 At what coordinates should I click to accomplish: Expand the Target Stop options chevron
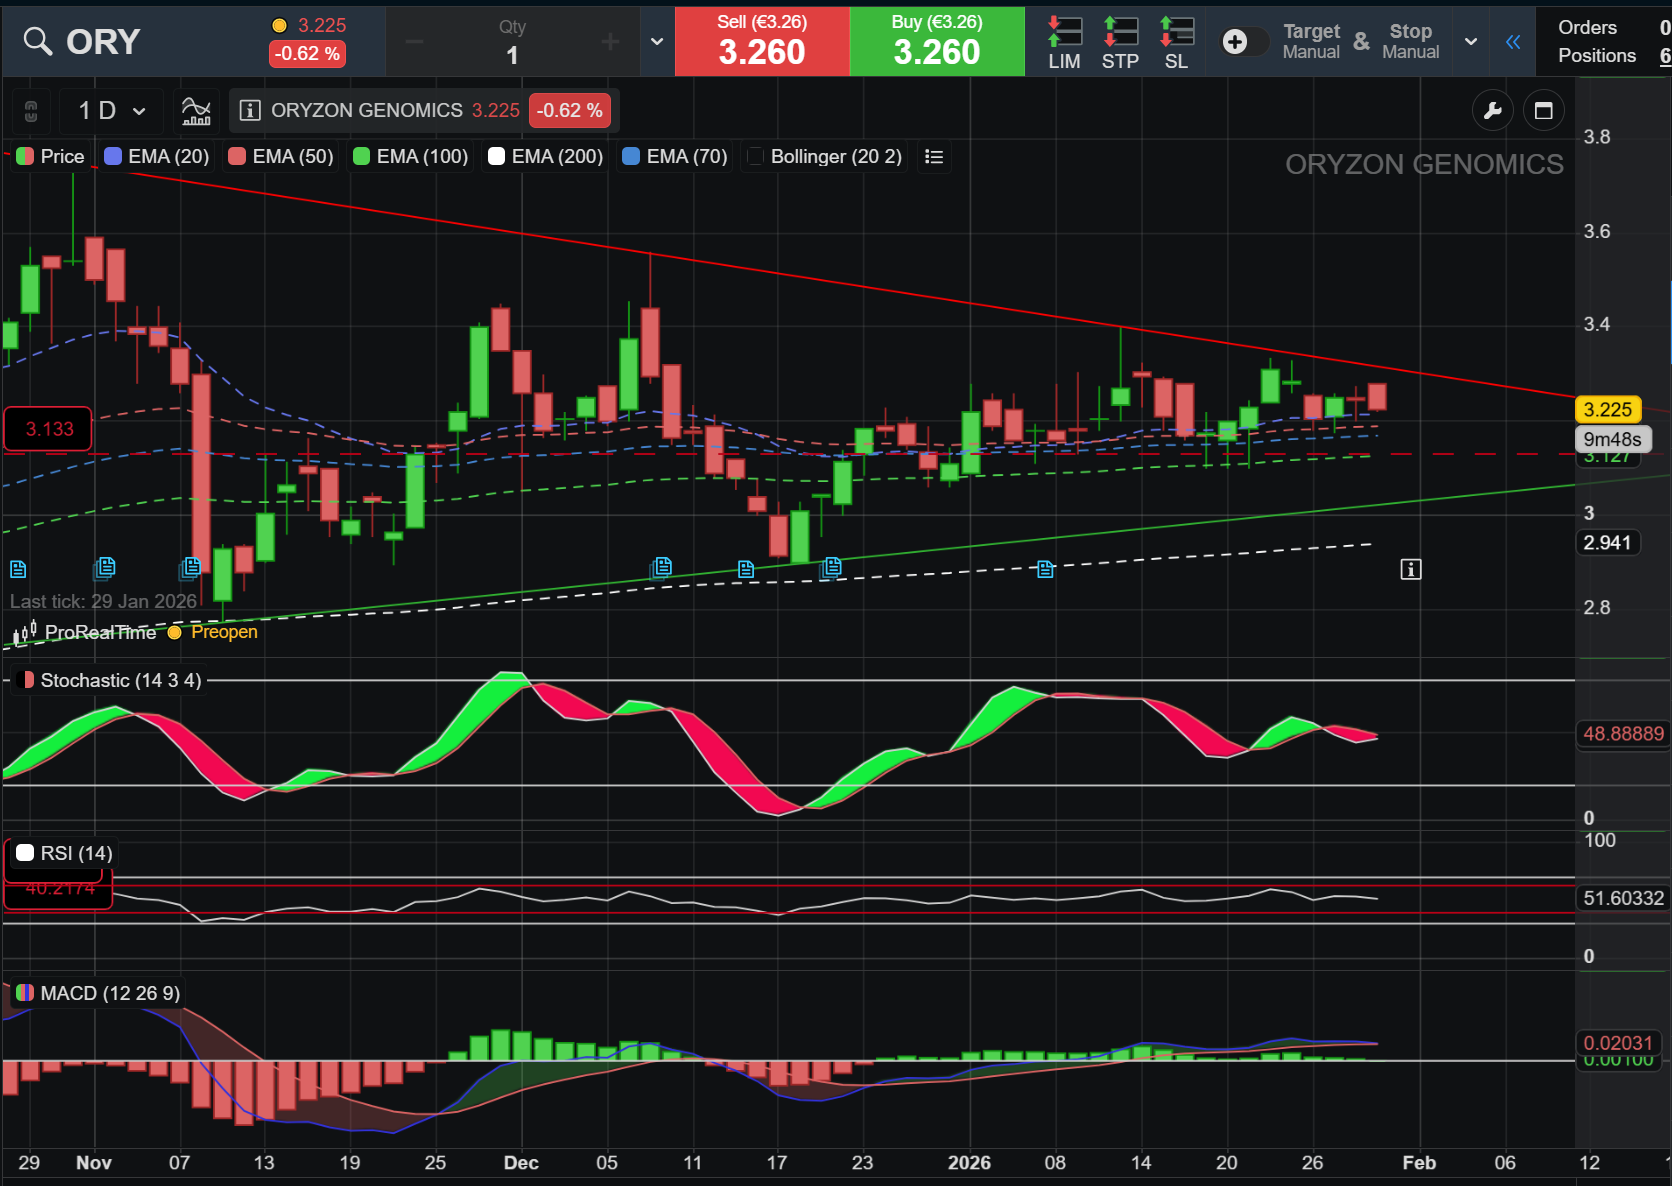[1471, 42]
